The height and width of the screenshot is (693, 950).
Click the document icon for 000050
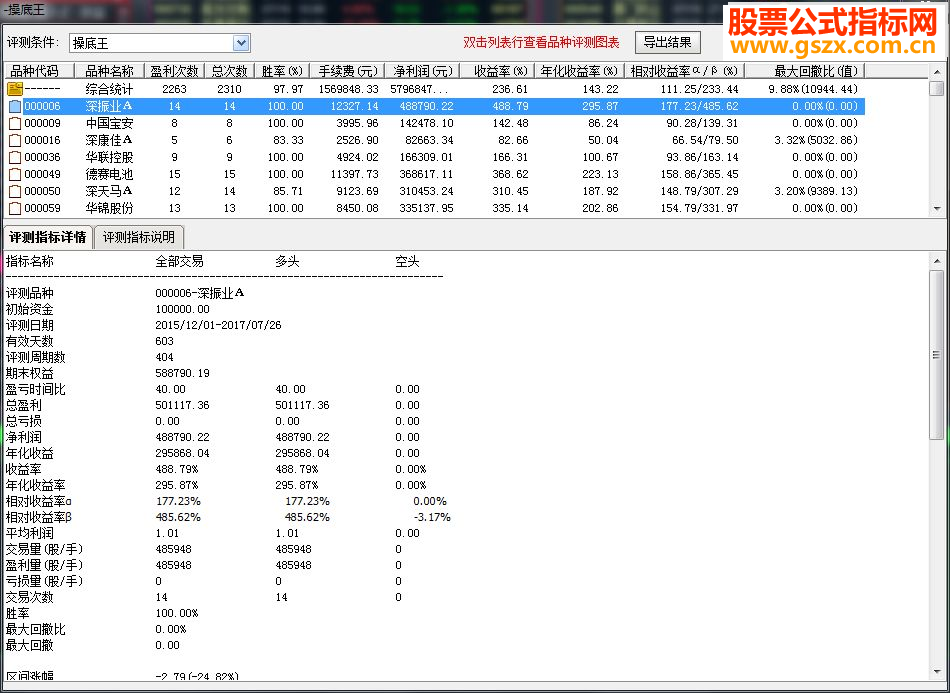click(x=15, y=191)
